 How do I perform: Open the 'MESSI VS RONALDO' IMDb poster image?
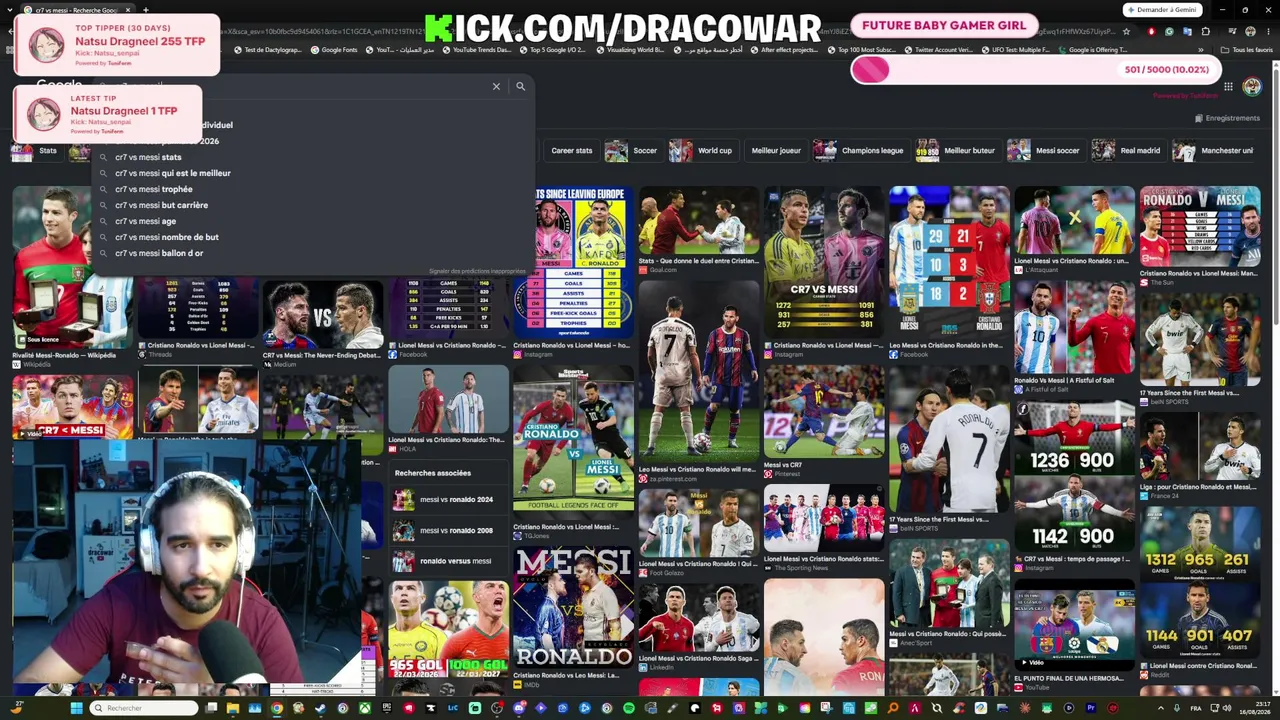tap(573, 607)
